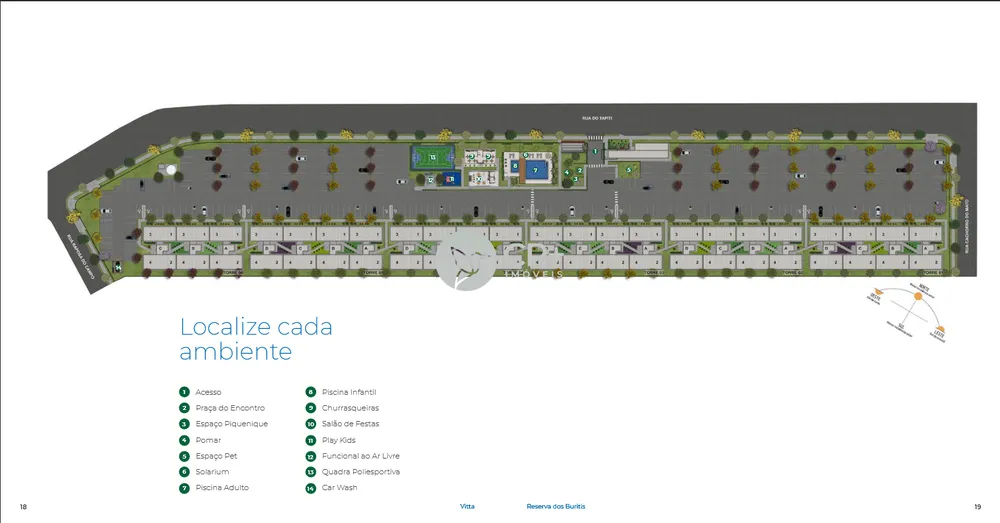Viewport: 1000px width, 523px height.
Task: Click the number 14 Car Wash legend badge
Action: click(x=311, y=488)
